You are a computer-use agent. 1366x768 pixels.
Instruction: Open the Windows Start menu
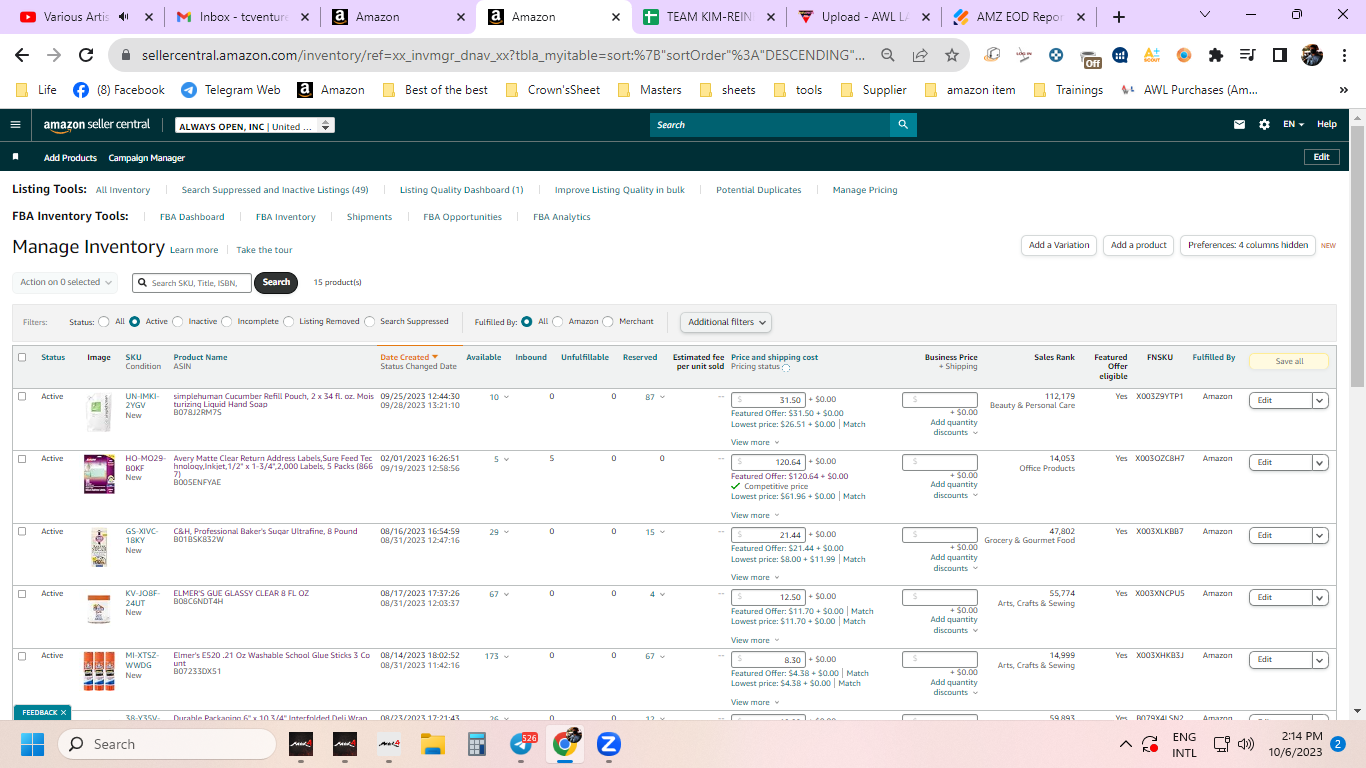click(33, 744)
